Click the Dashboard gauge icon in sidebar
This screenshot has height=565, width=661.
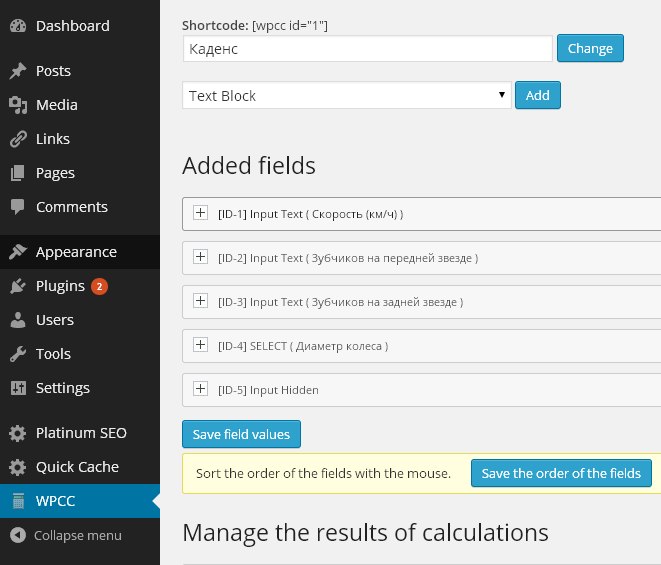(x=17, y=26)
